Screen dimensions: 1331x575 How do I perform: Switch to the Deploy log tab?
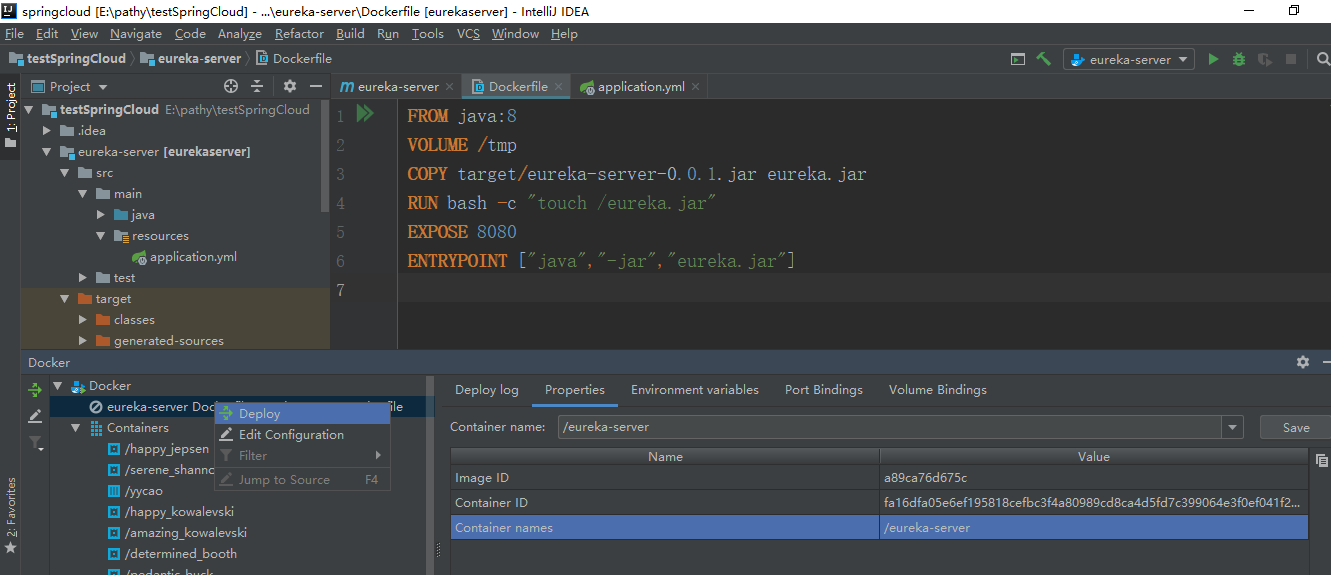click(486, 390)
